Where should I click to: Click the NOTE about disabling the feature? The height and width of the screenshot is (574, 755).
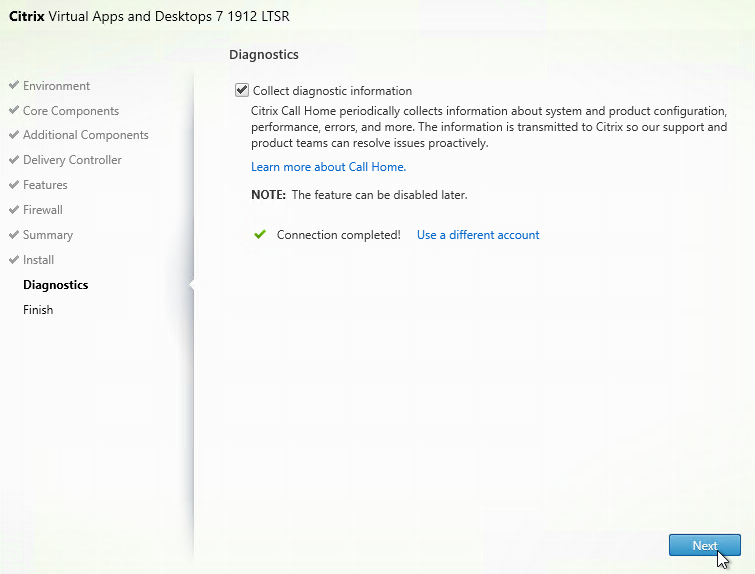tap(359, 195)
